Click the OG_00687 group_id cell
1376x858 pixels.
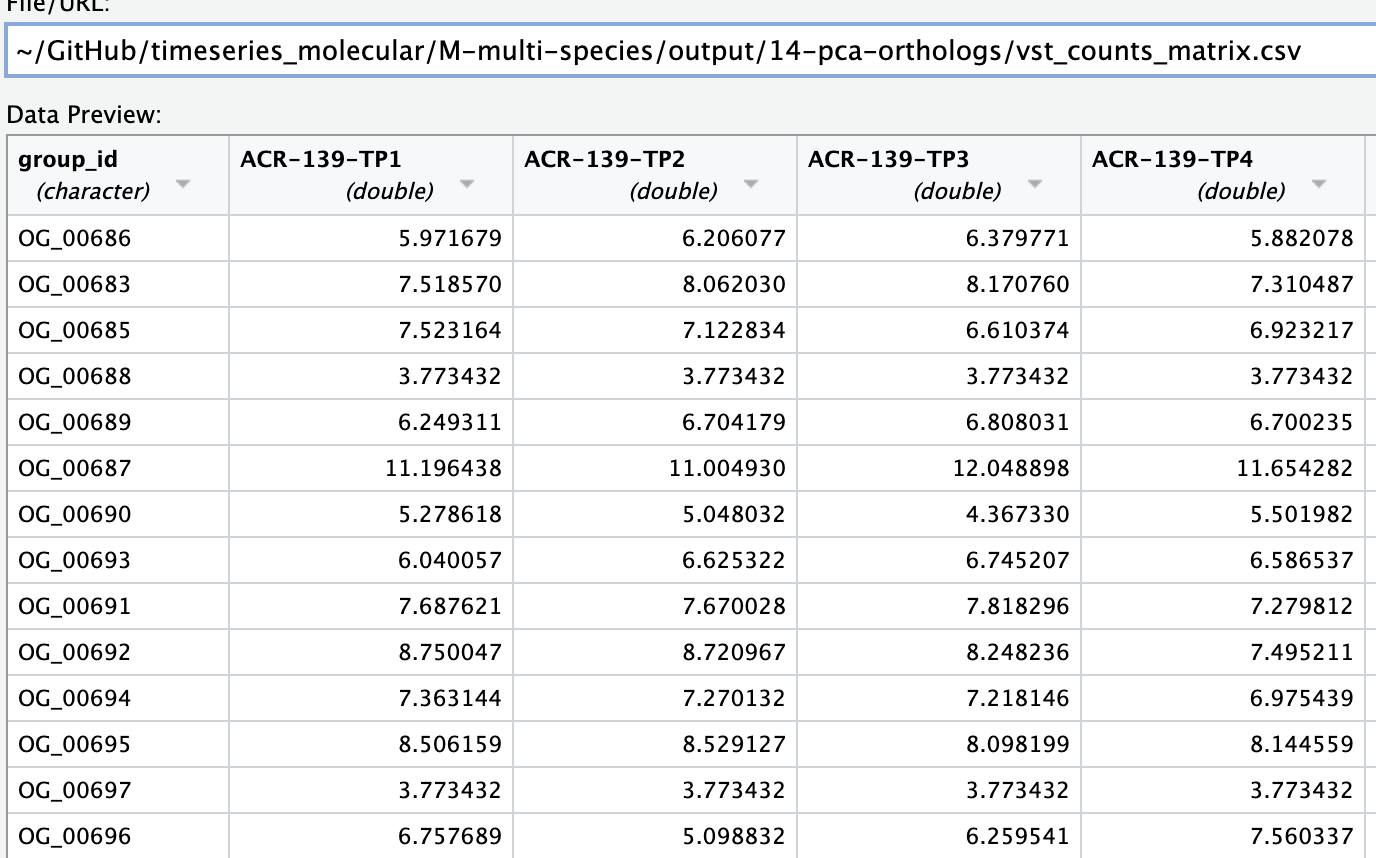coord(74,468)
